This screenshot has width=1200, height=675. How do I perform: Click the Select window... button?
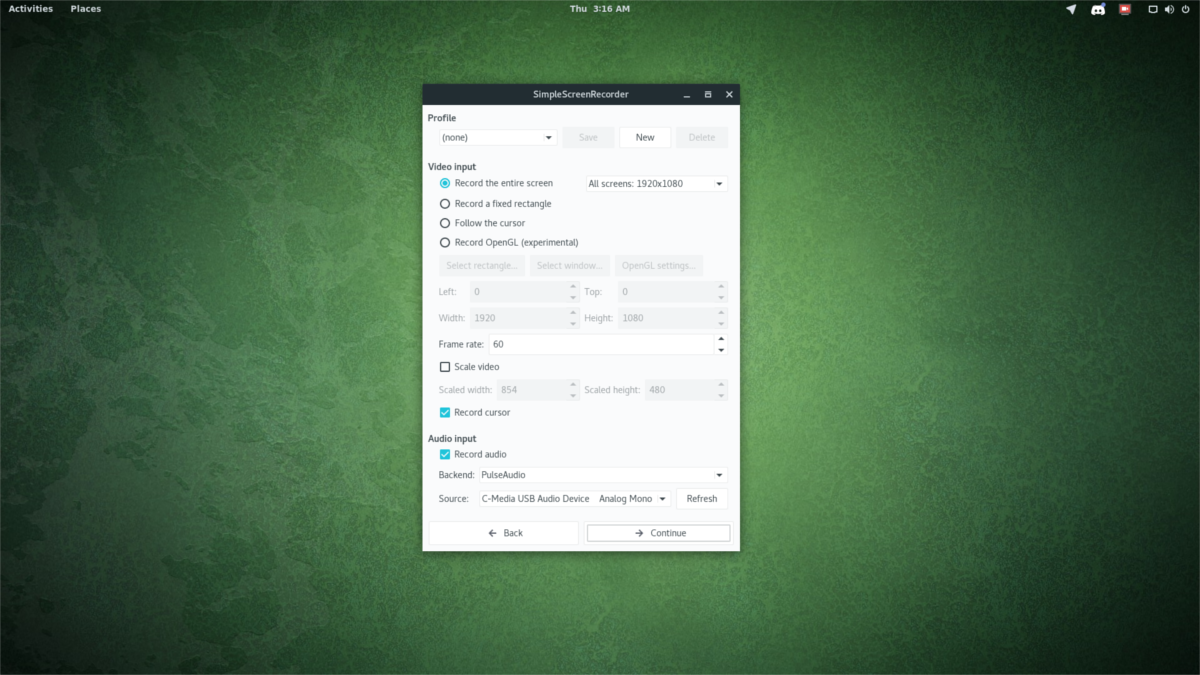click(x=570, y=265)
